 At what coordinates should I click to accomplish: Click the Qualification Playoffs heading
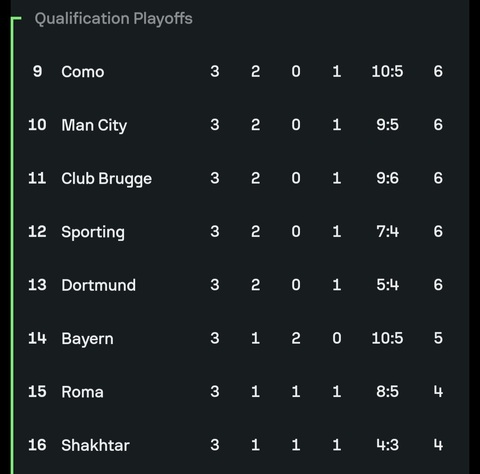(x=113, y=19)
